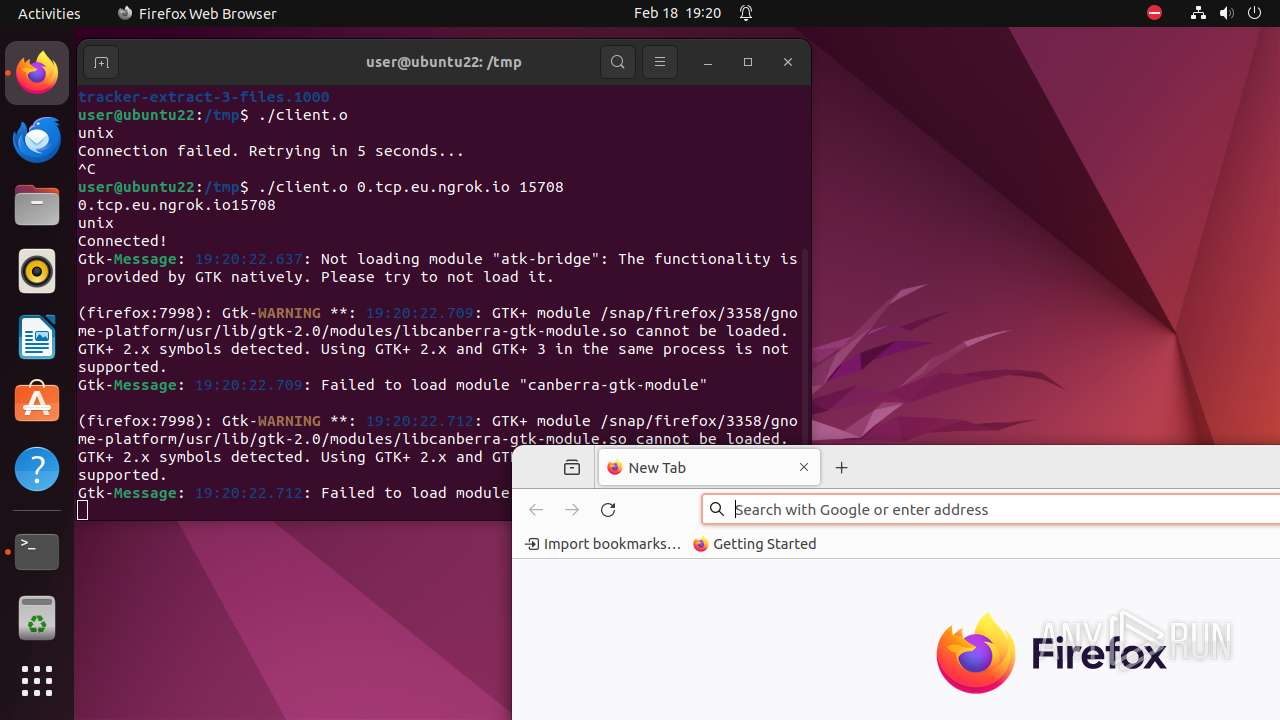The width and height of the screenshot is (1280, 720).
Task: Select the New Tab tab
Action: click(709, 467)
